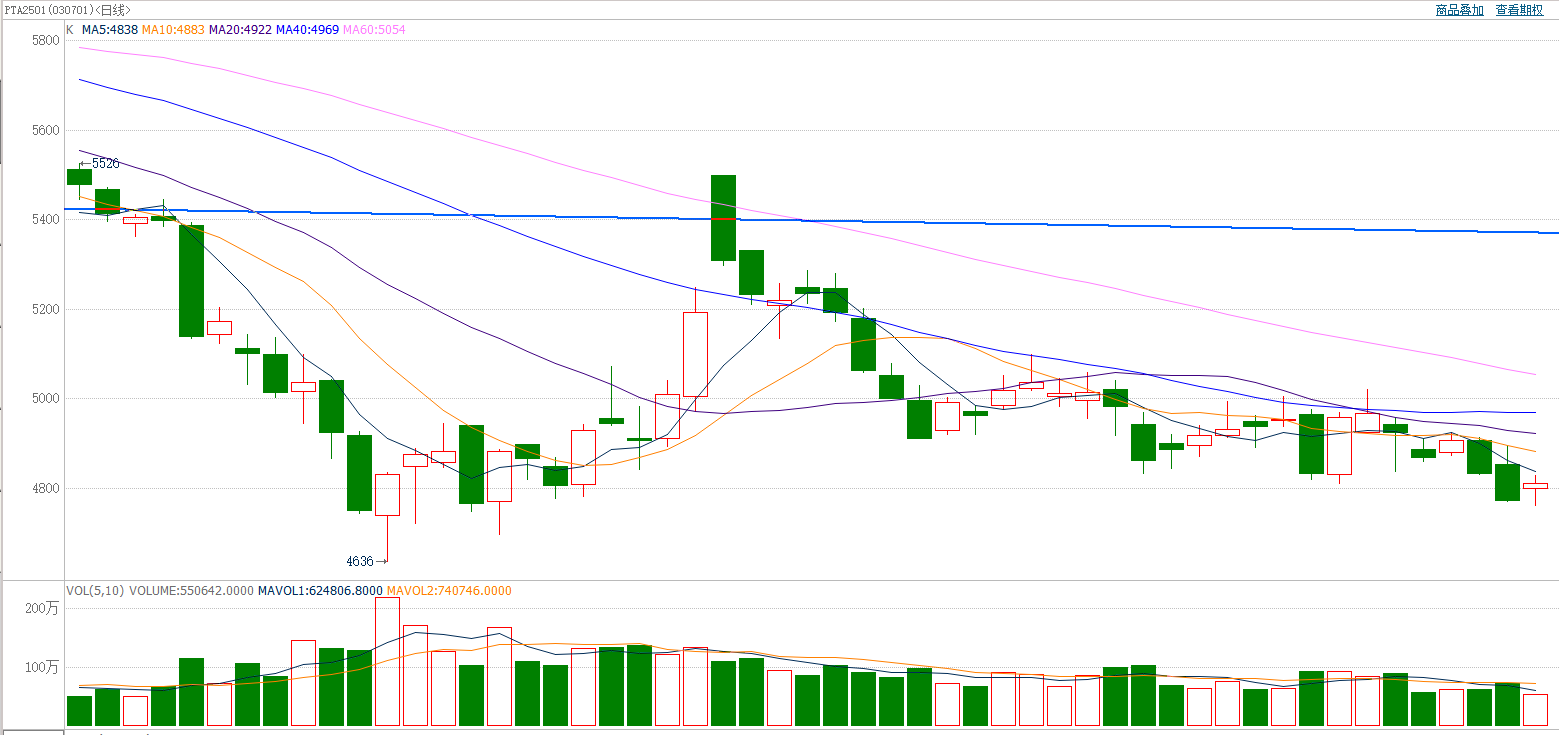1559x735 pixels.
Task: Select the MA60:5054 indicator label
Action: pos(374,30)
